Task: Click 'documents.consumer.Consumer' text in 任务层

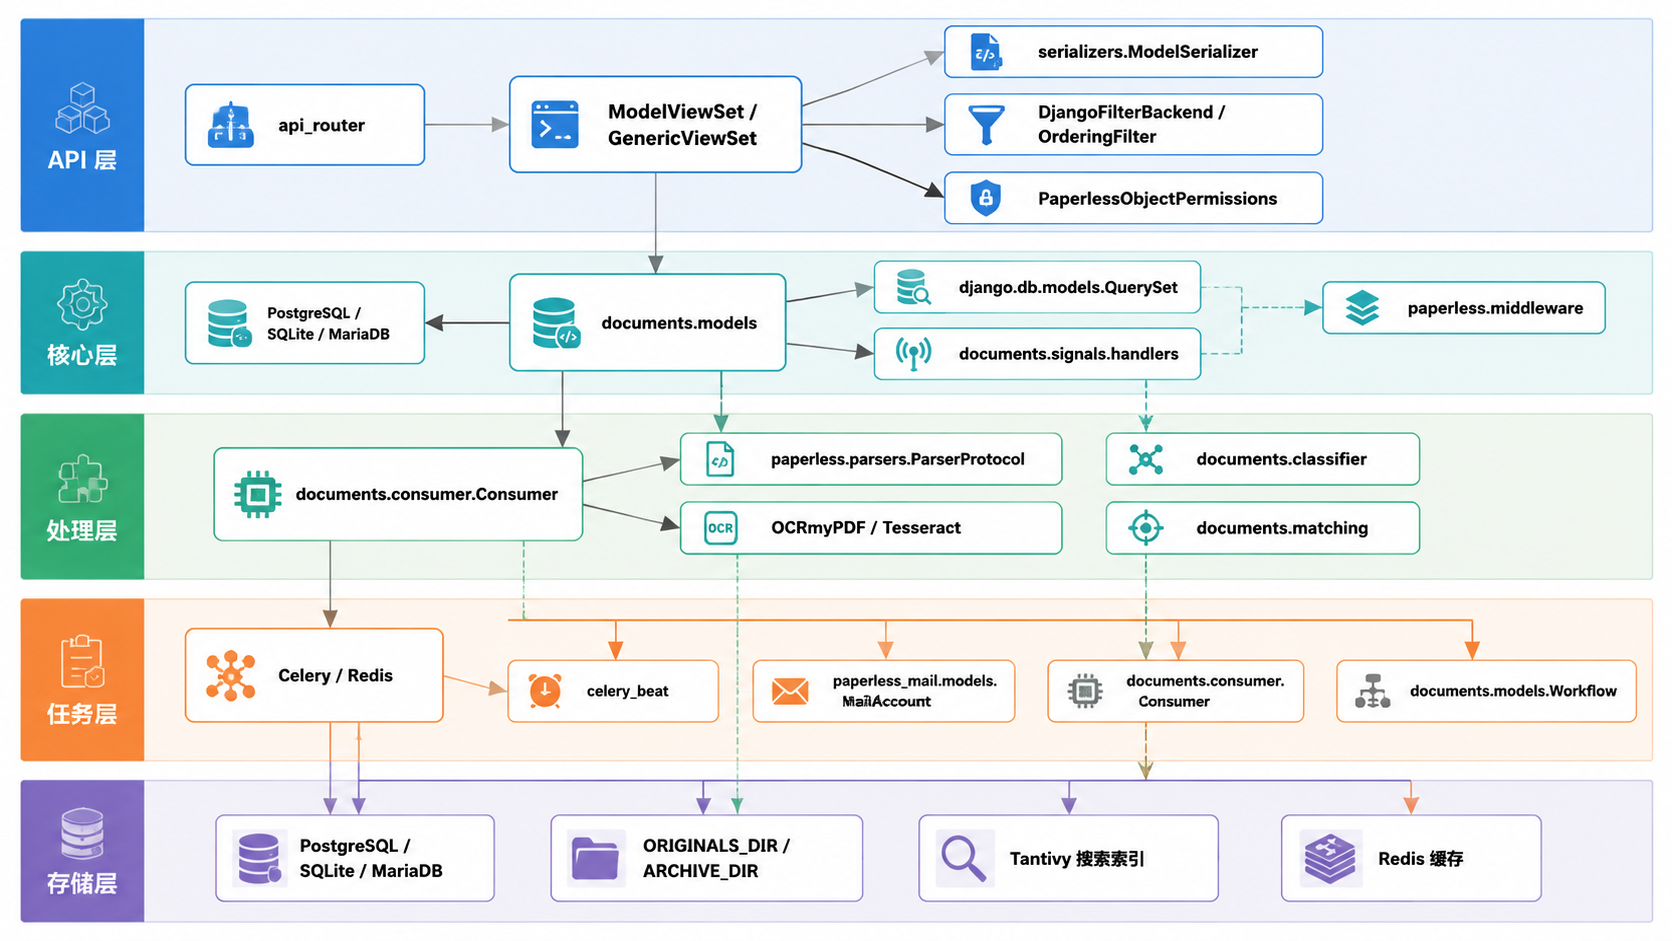Action: point(1205,691)
